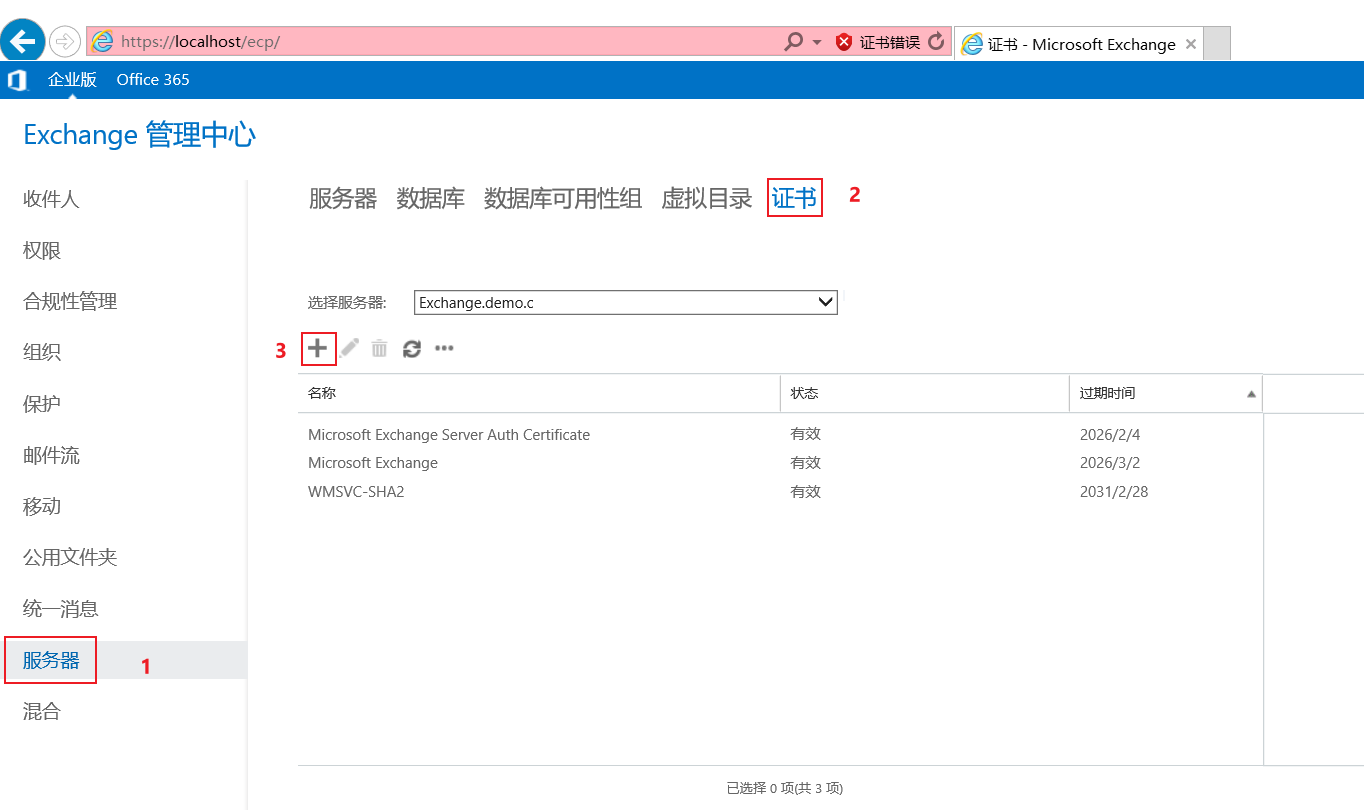Image resolution: width=1364 pixels, height=810 pixels.
Task: Close the Microsoft Exchange browser tab
Action: coord(1190,44)
